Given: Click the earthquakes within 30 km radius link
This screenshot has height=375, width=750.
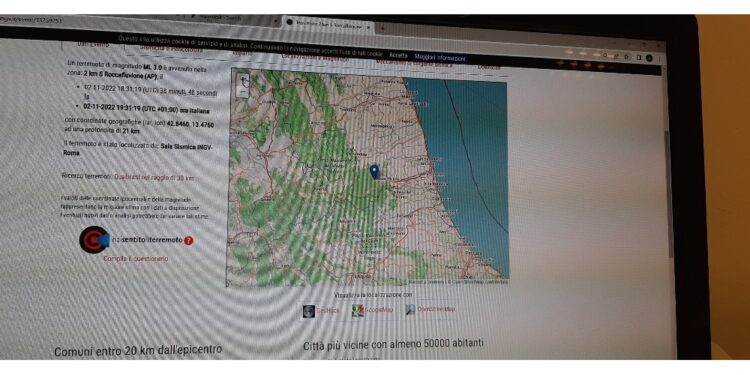Looking at the screenshot, I should coord(154,177).
